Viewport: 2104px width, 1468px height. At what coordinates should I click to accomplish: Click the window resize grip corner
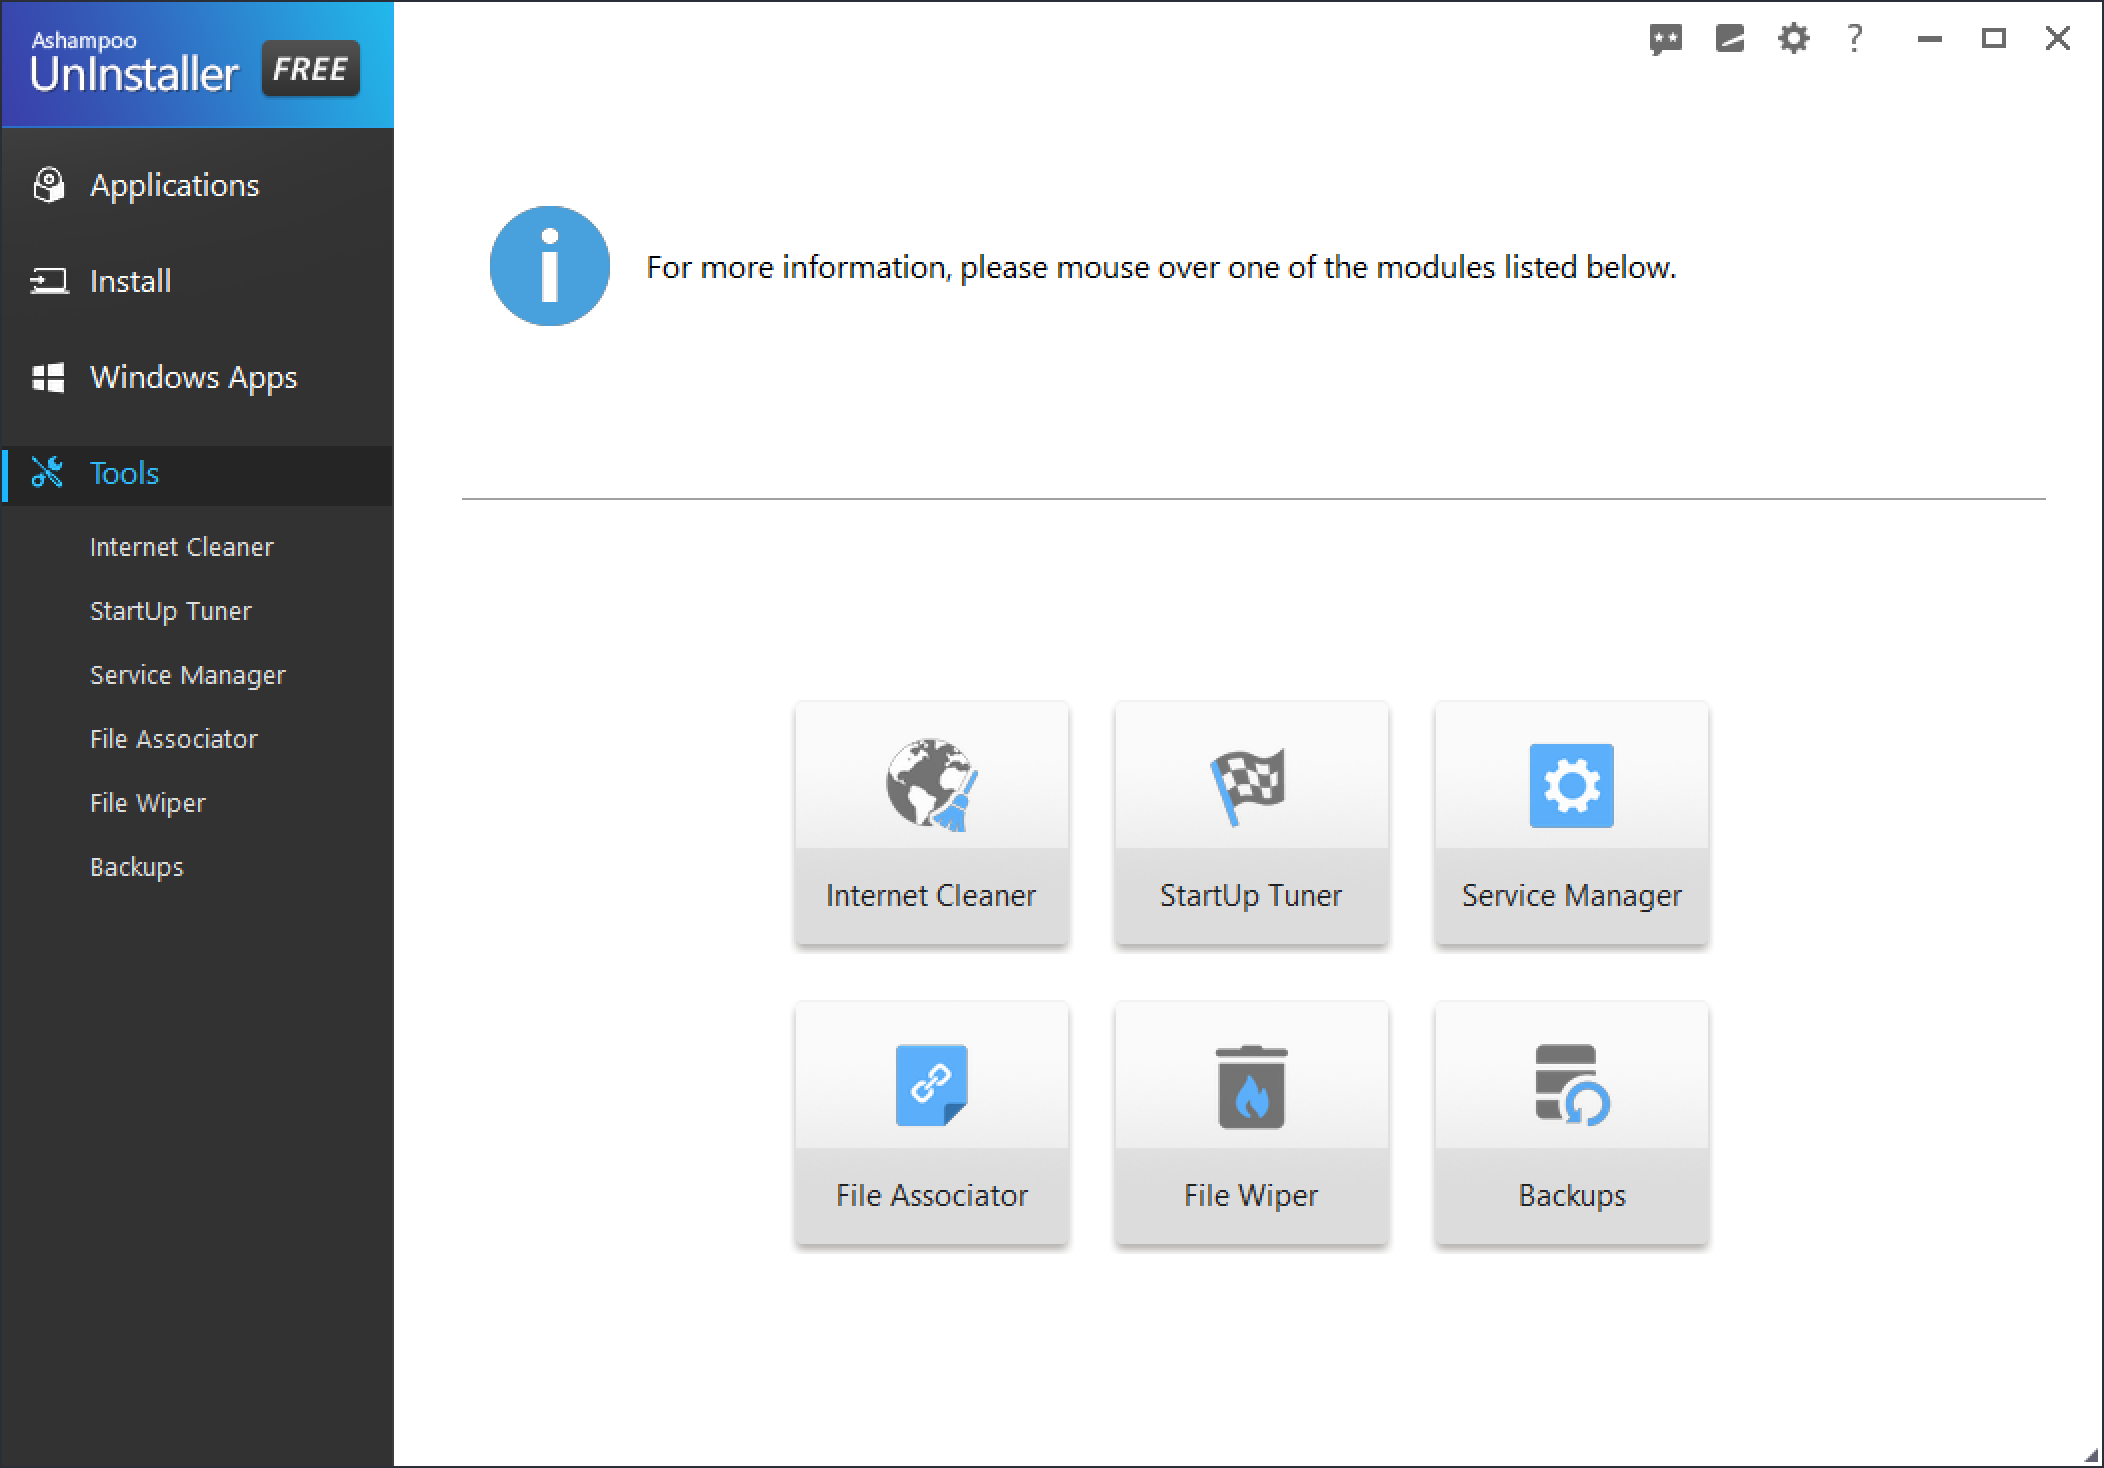(2091, 1455)
